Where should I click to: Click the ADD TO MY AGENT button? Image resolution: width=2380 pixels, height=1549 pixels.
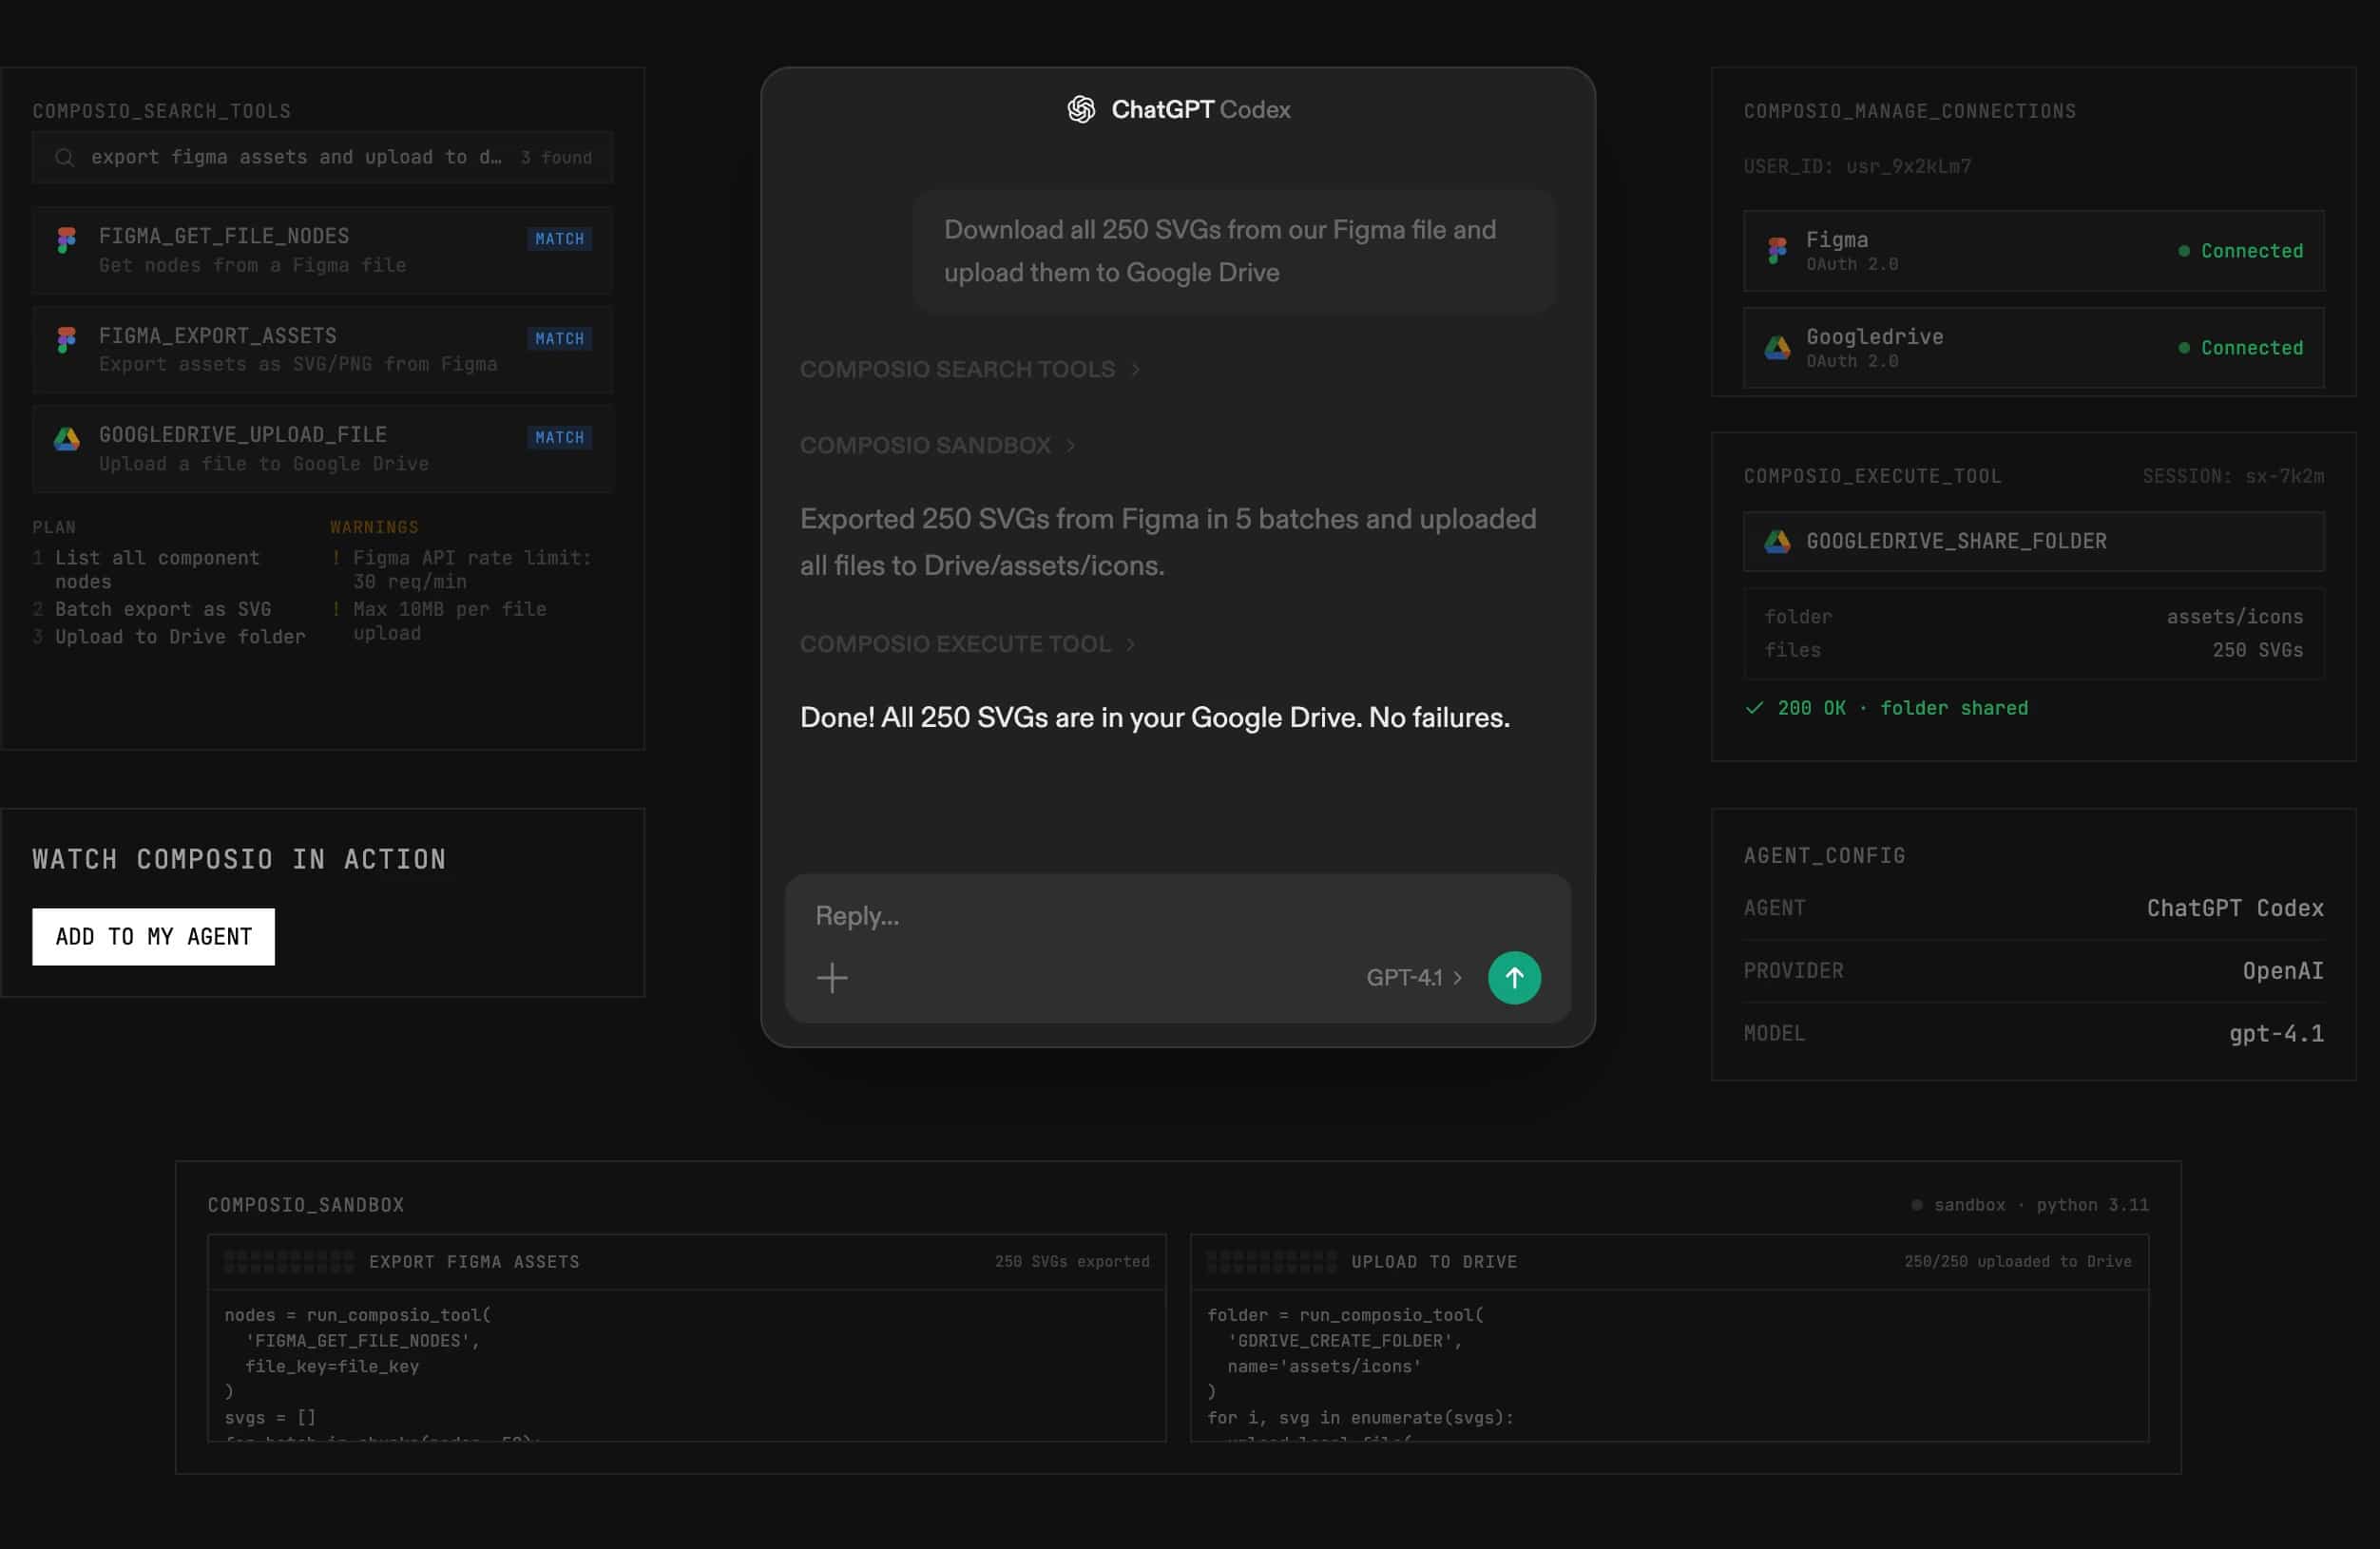153,936
